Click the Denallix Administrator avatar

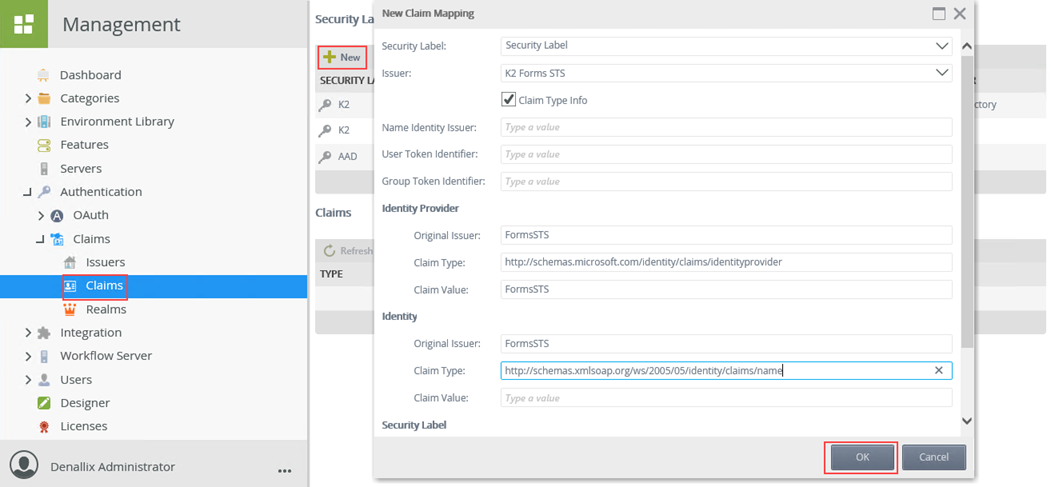tap(24, 466)
